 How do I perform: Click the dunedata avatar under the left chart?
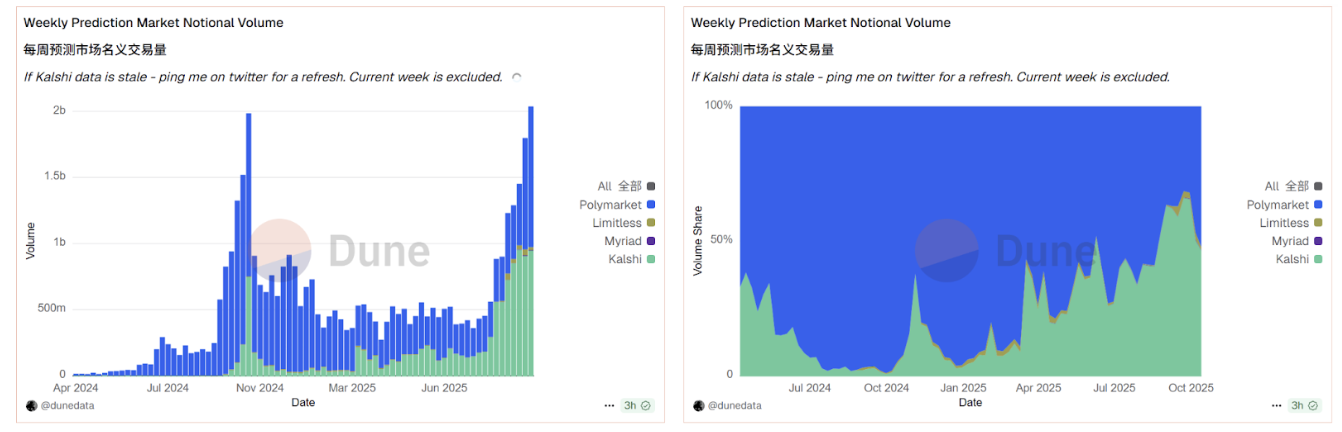click(31, 405)
